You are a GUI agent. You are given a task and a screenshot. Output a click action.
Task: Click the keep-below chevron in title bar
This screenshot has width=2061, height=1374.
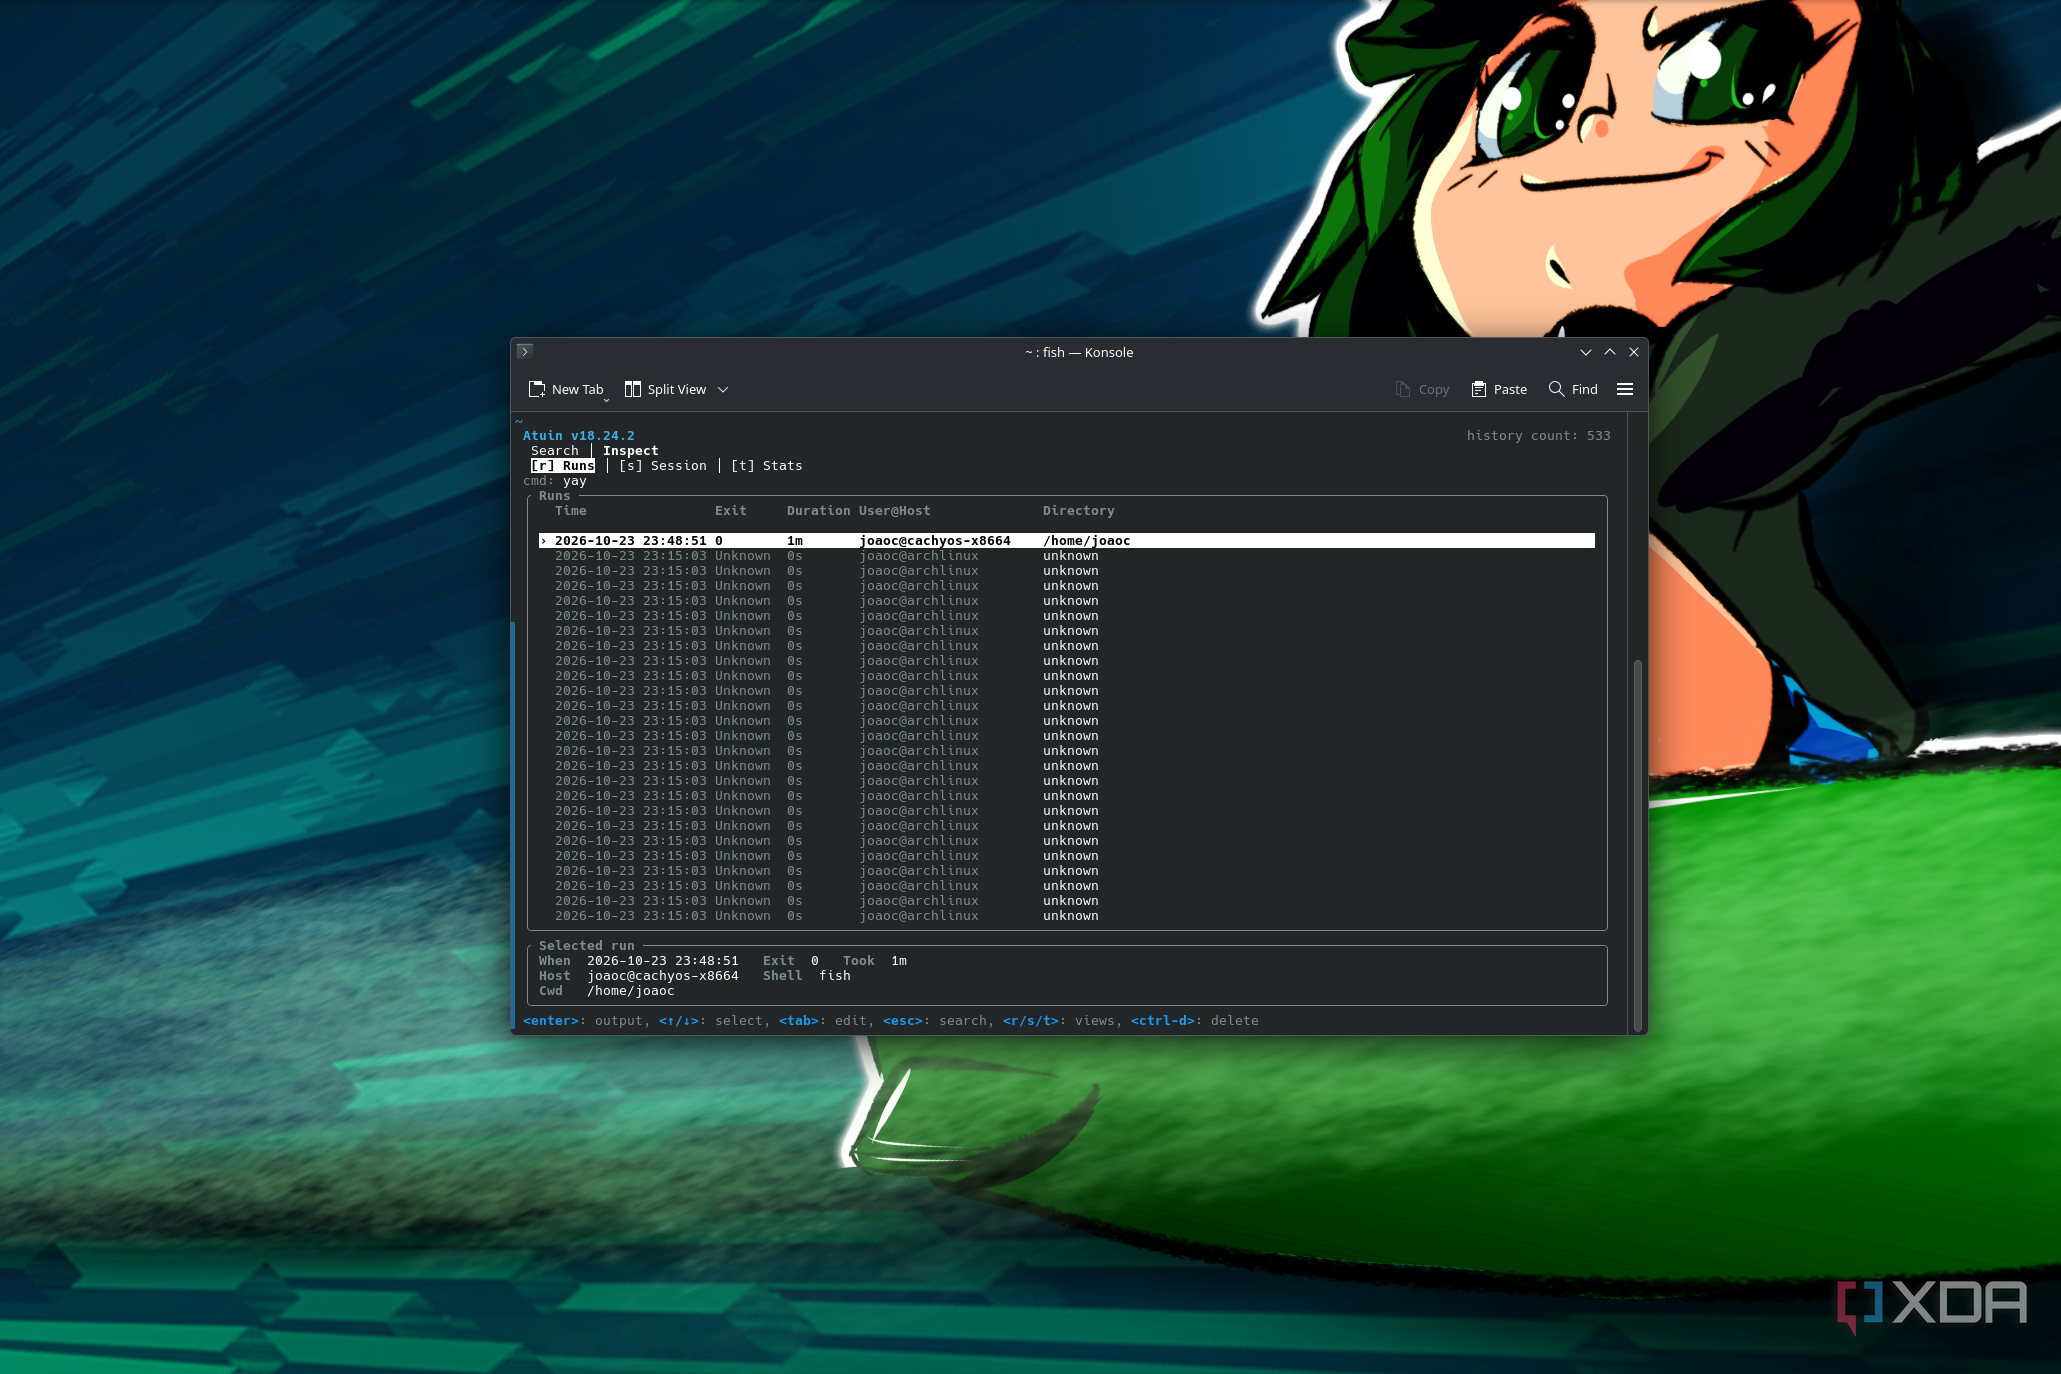(1586, 352)
